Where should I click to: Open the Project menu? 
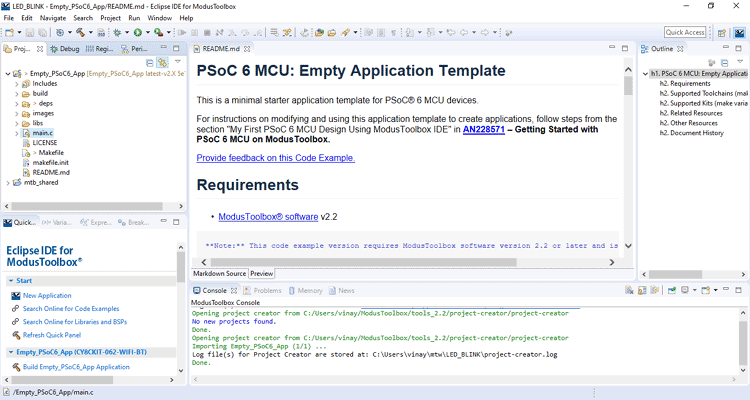(110, 18)
